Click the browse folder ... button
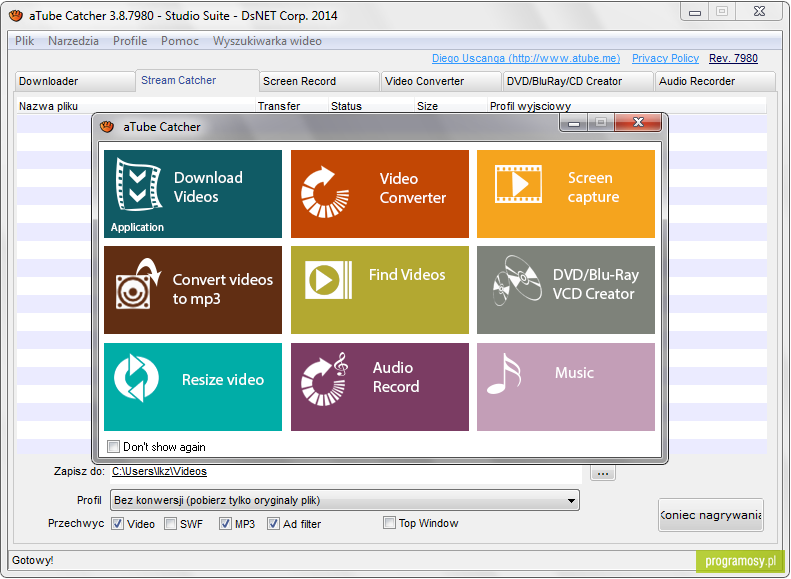791x579 pixels. [602, 473]
